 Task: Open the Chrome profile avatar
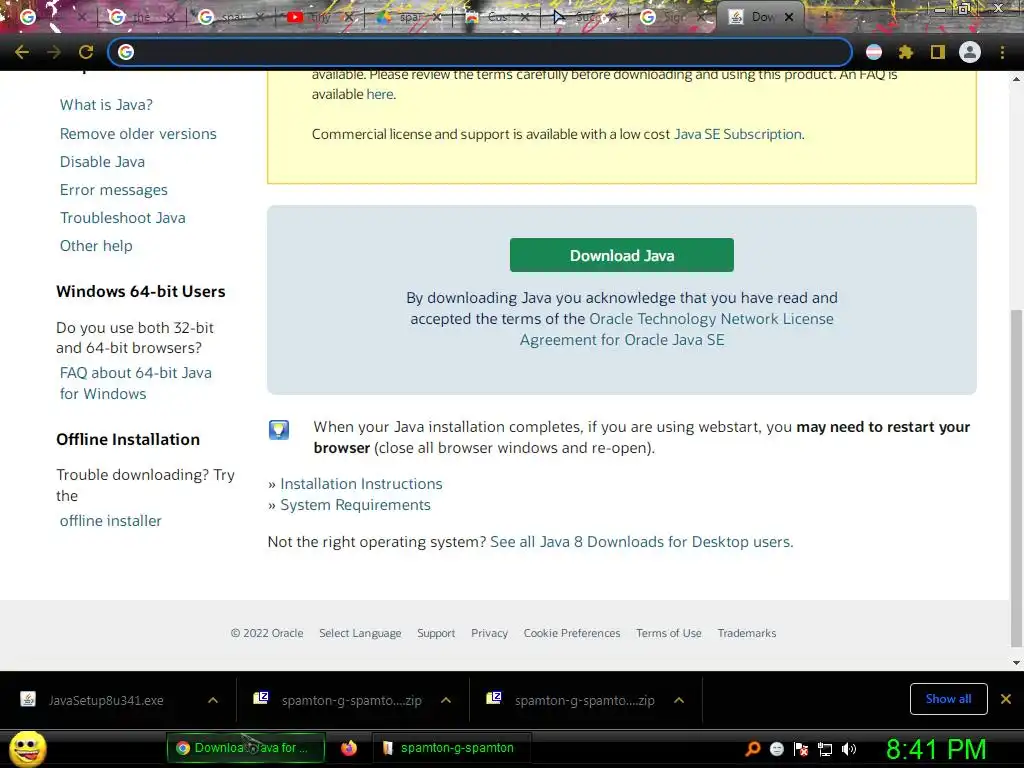pyautogui.click(x=970, y=52)
